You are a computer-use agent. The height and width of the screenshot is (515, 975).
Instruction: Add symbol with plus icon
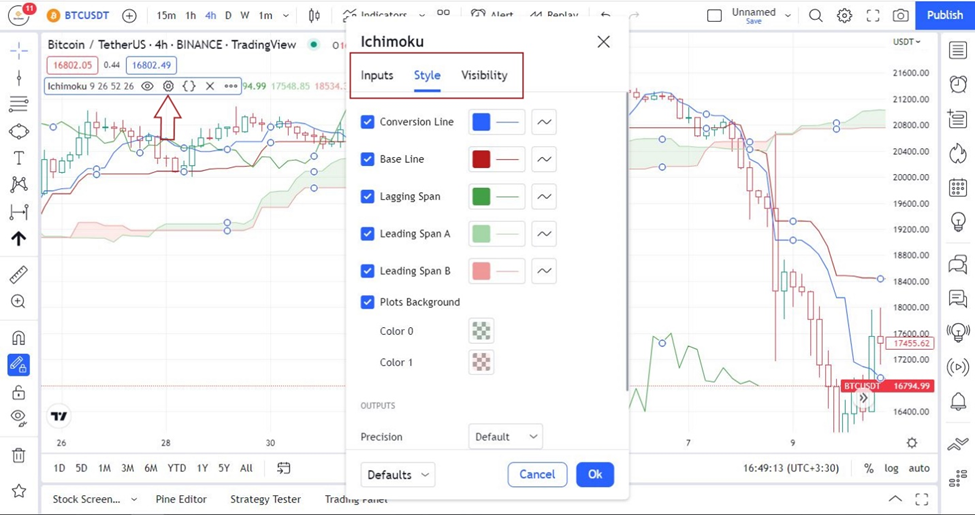(129, 16)
